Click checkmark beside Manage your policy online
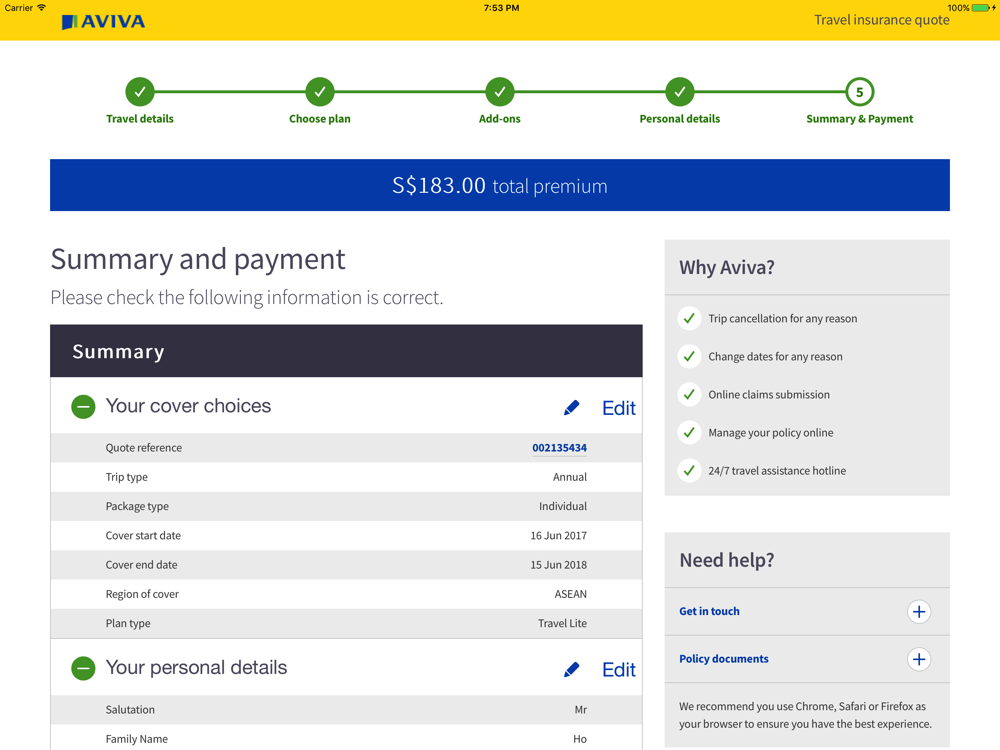The width and height of the screenshot is (1000, 750). click(689, 432)
